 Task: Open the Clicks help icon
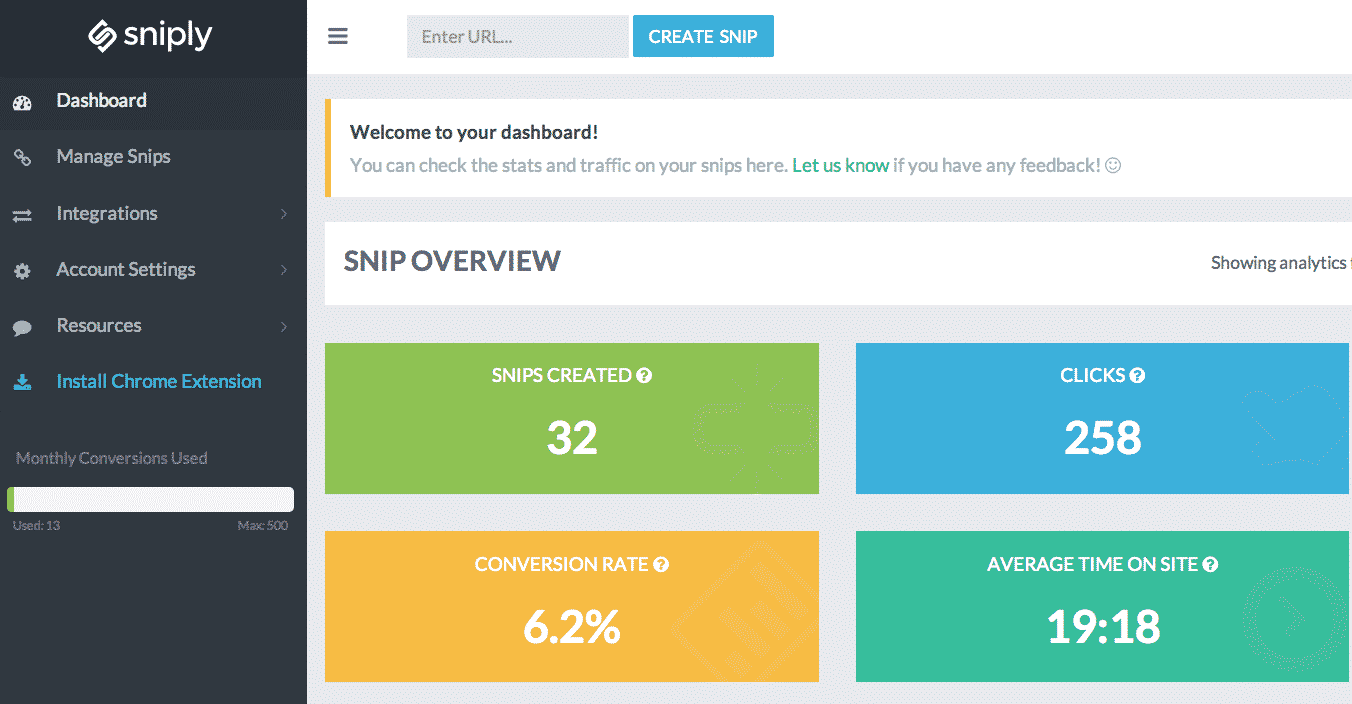pyautogui.click(x=1137, y=375)
